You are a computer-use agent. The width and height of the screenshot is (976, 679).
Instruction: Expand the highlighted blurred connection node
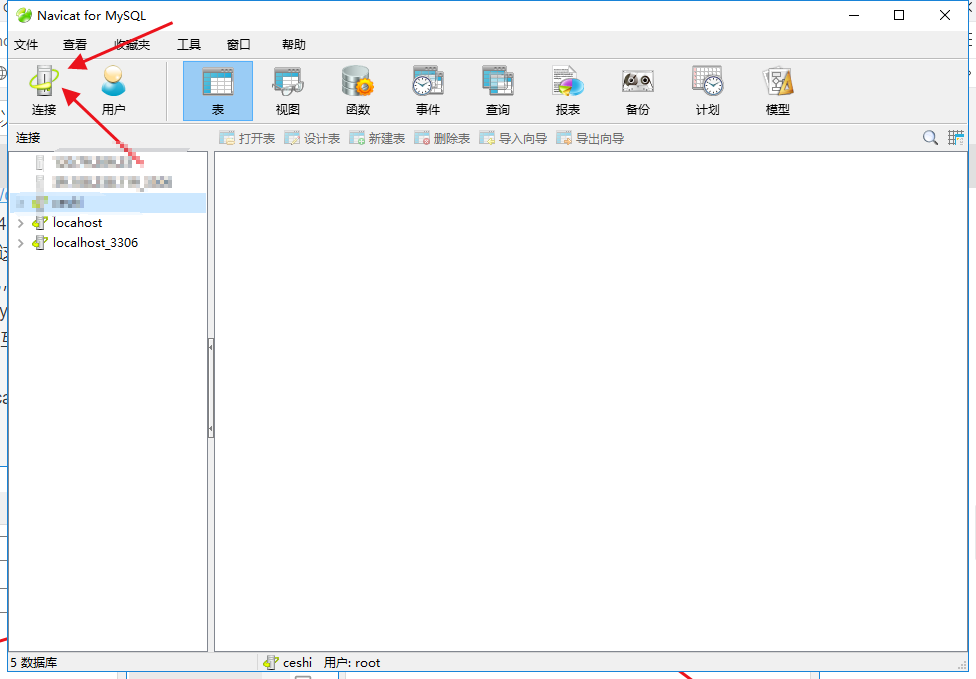click(21, 203)
